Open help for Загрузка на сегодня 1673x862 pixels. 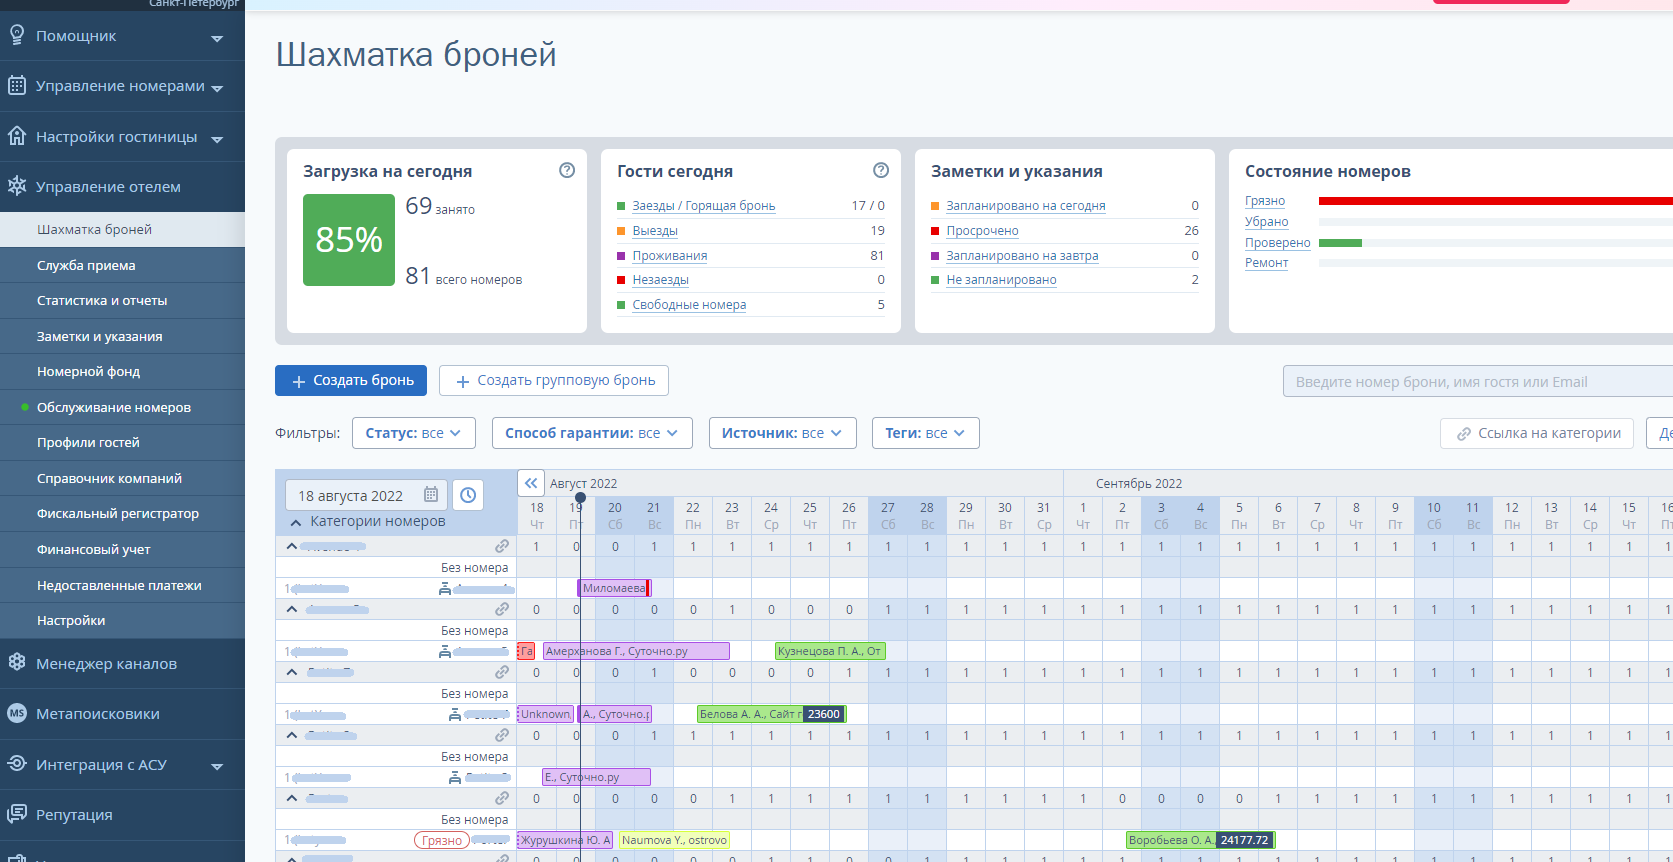[567, 170]
